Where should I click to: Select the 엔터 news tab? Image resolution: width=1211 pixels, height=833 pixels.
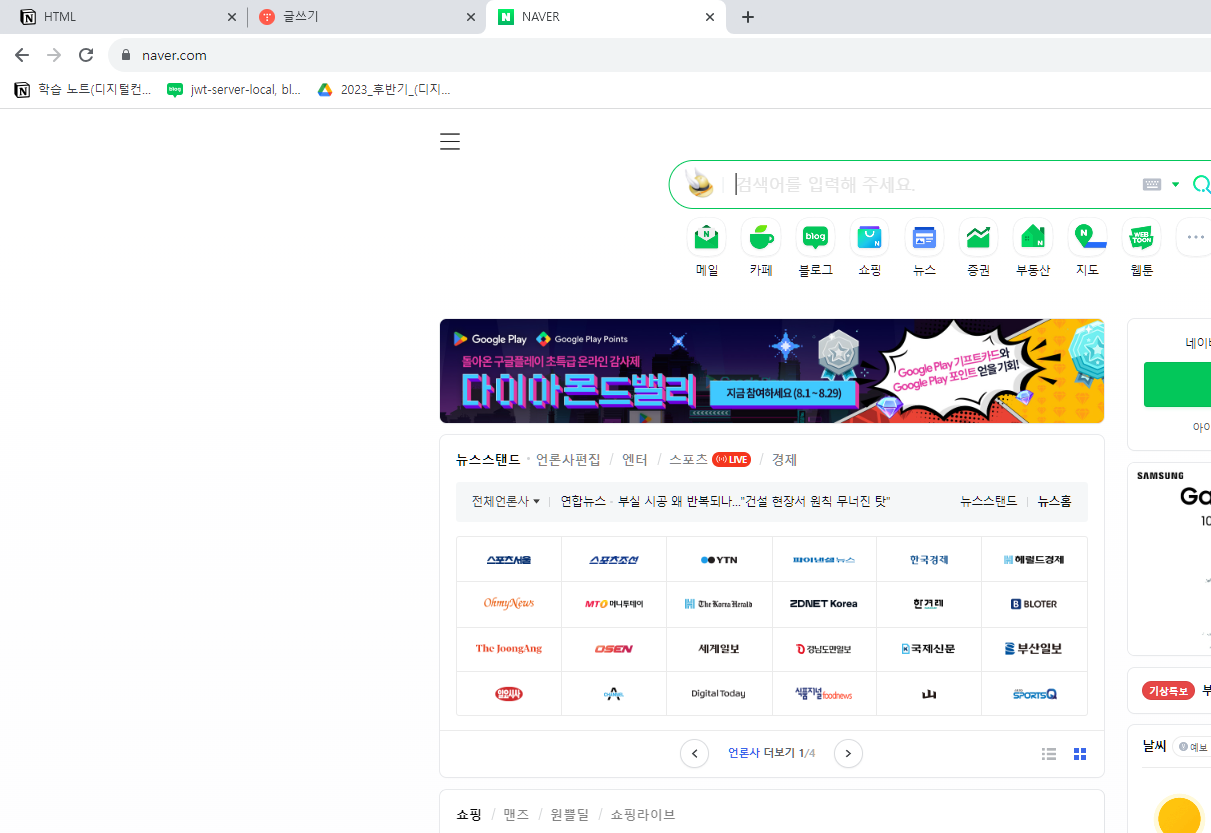coord(635,460)
